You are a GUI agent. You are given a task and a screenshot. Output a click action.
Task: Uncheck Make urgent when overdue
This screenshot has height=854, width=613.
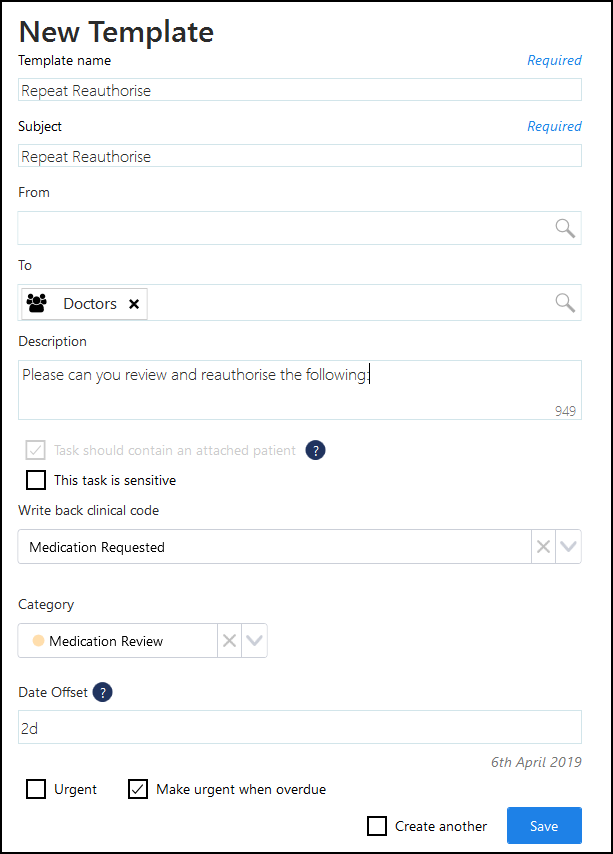point(138,789)
